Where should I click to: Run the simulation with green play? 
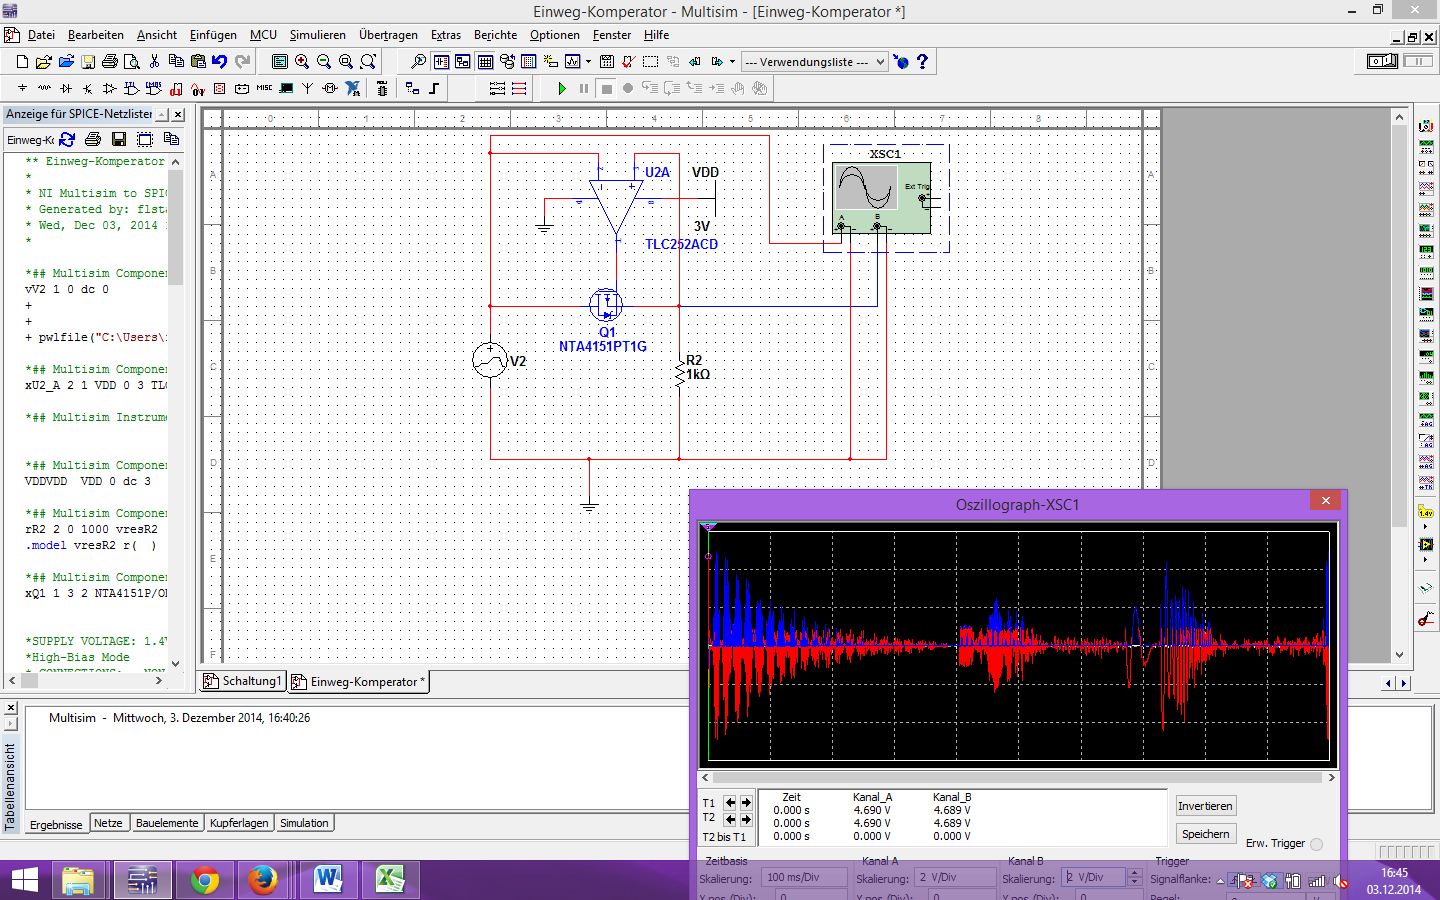click(x=562, y=88)
